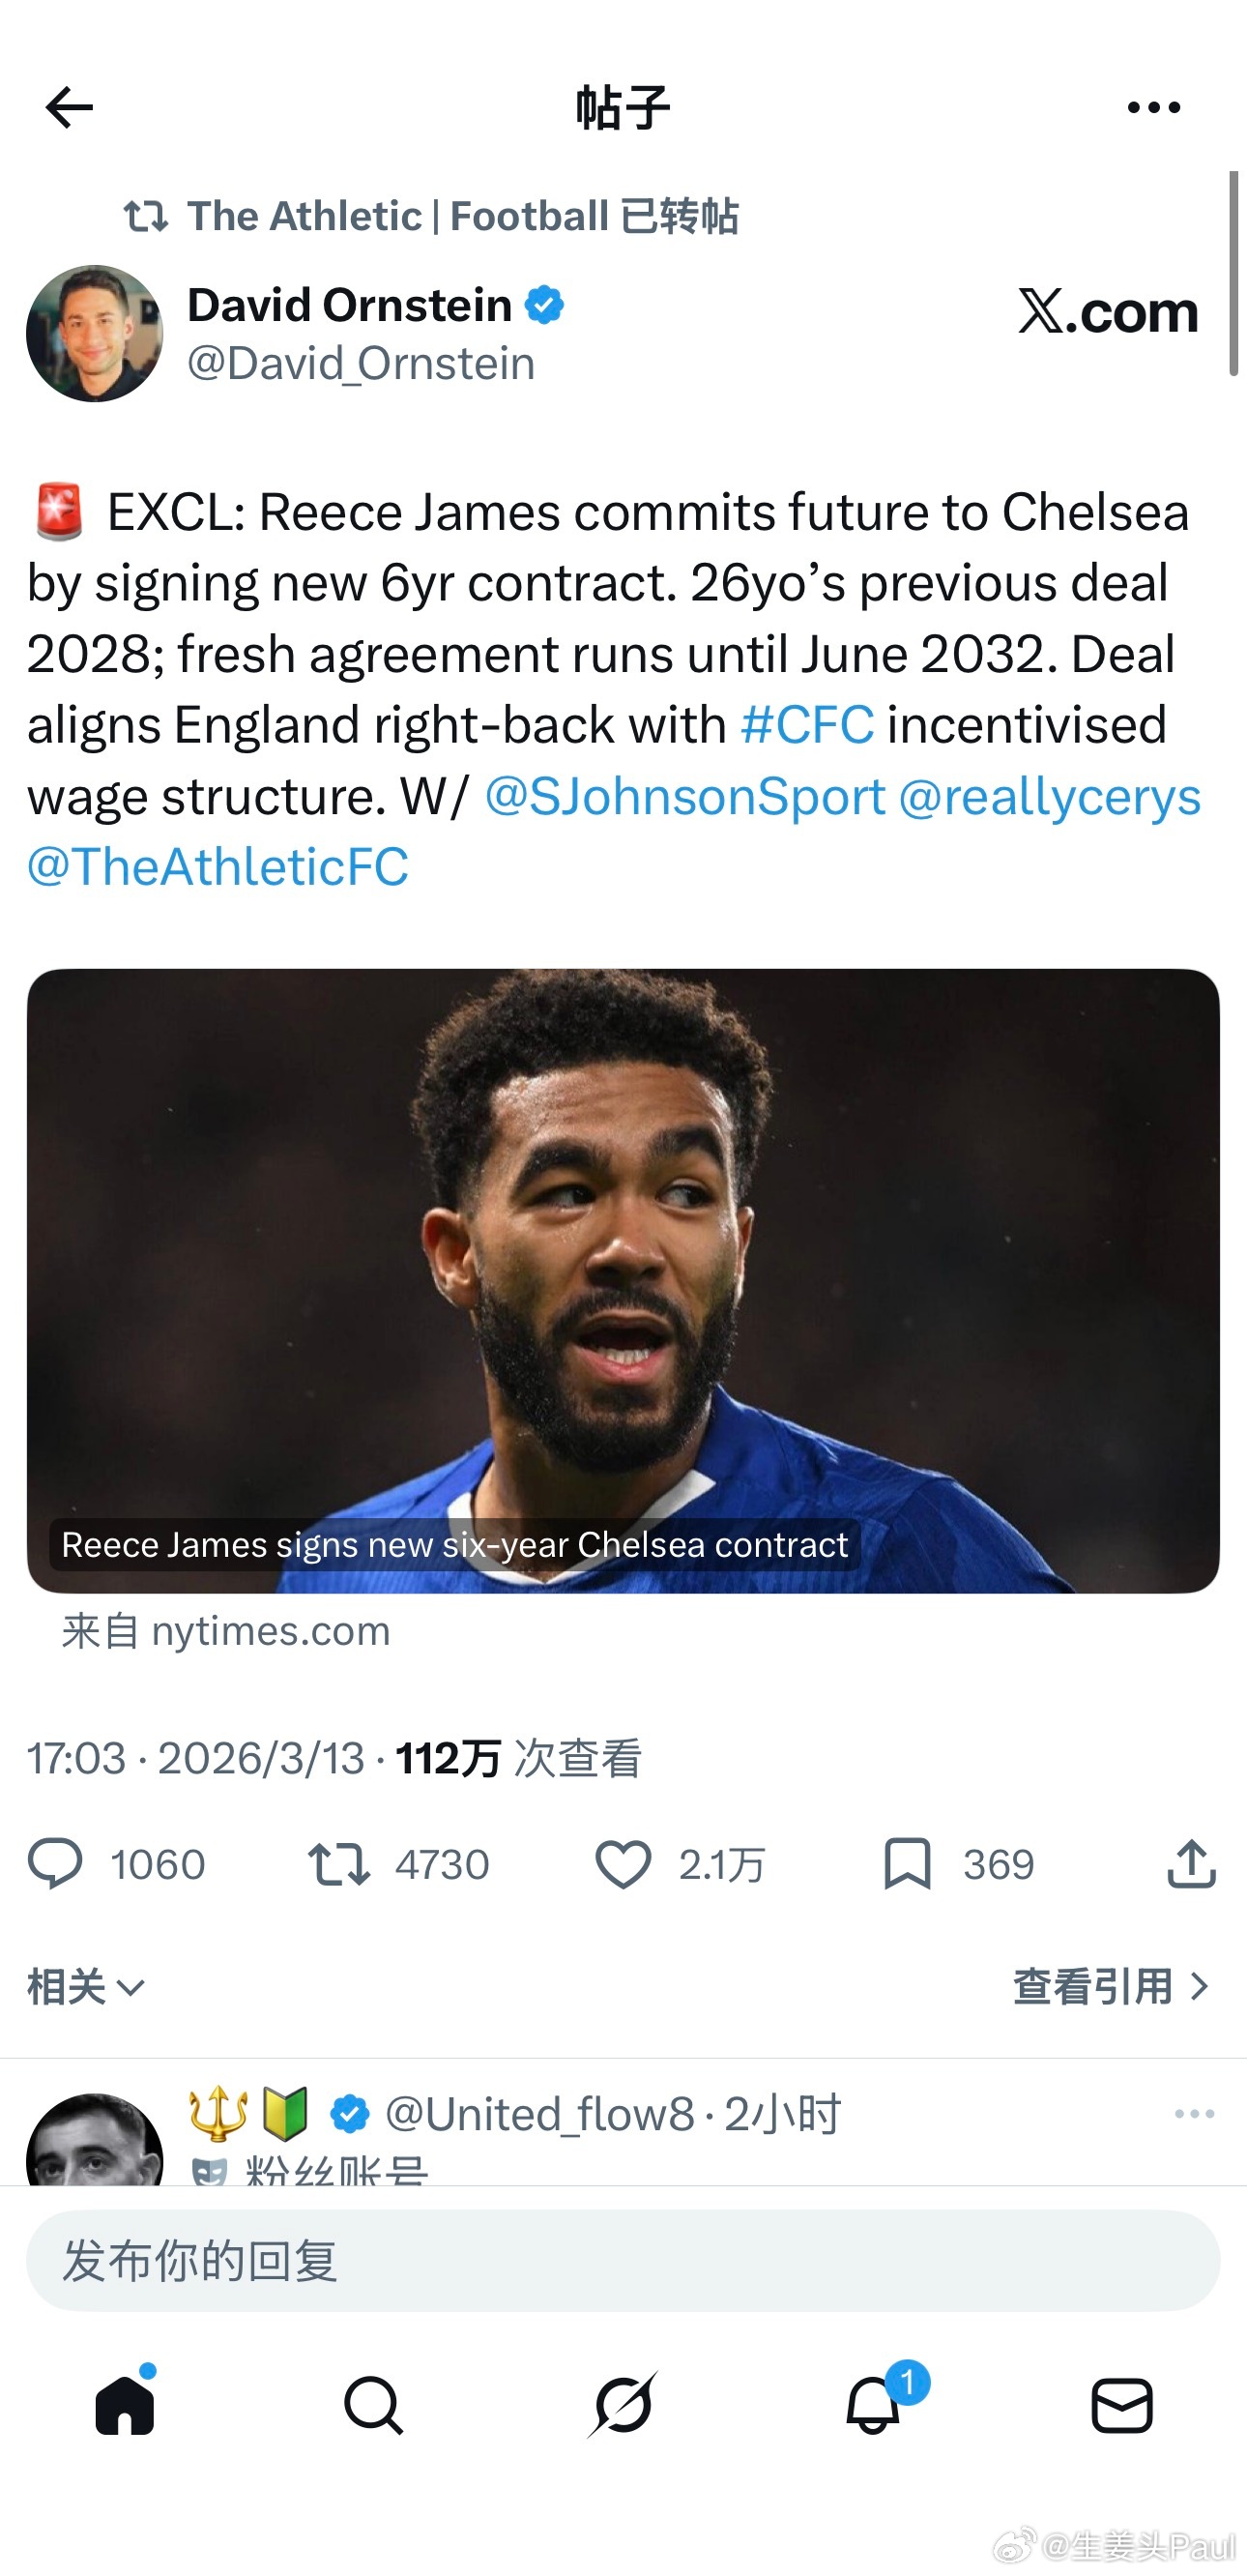The width and height of the screenshot is (1247, 2576).
Task: Tap the share upload icon
Action: coord(1191,1865)
